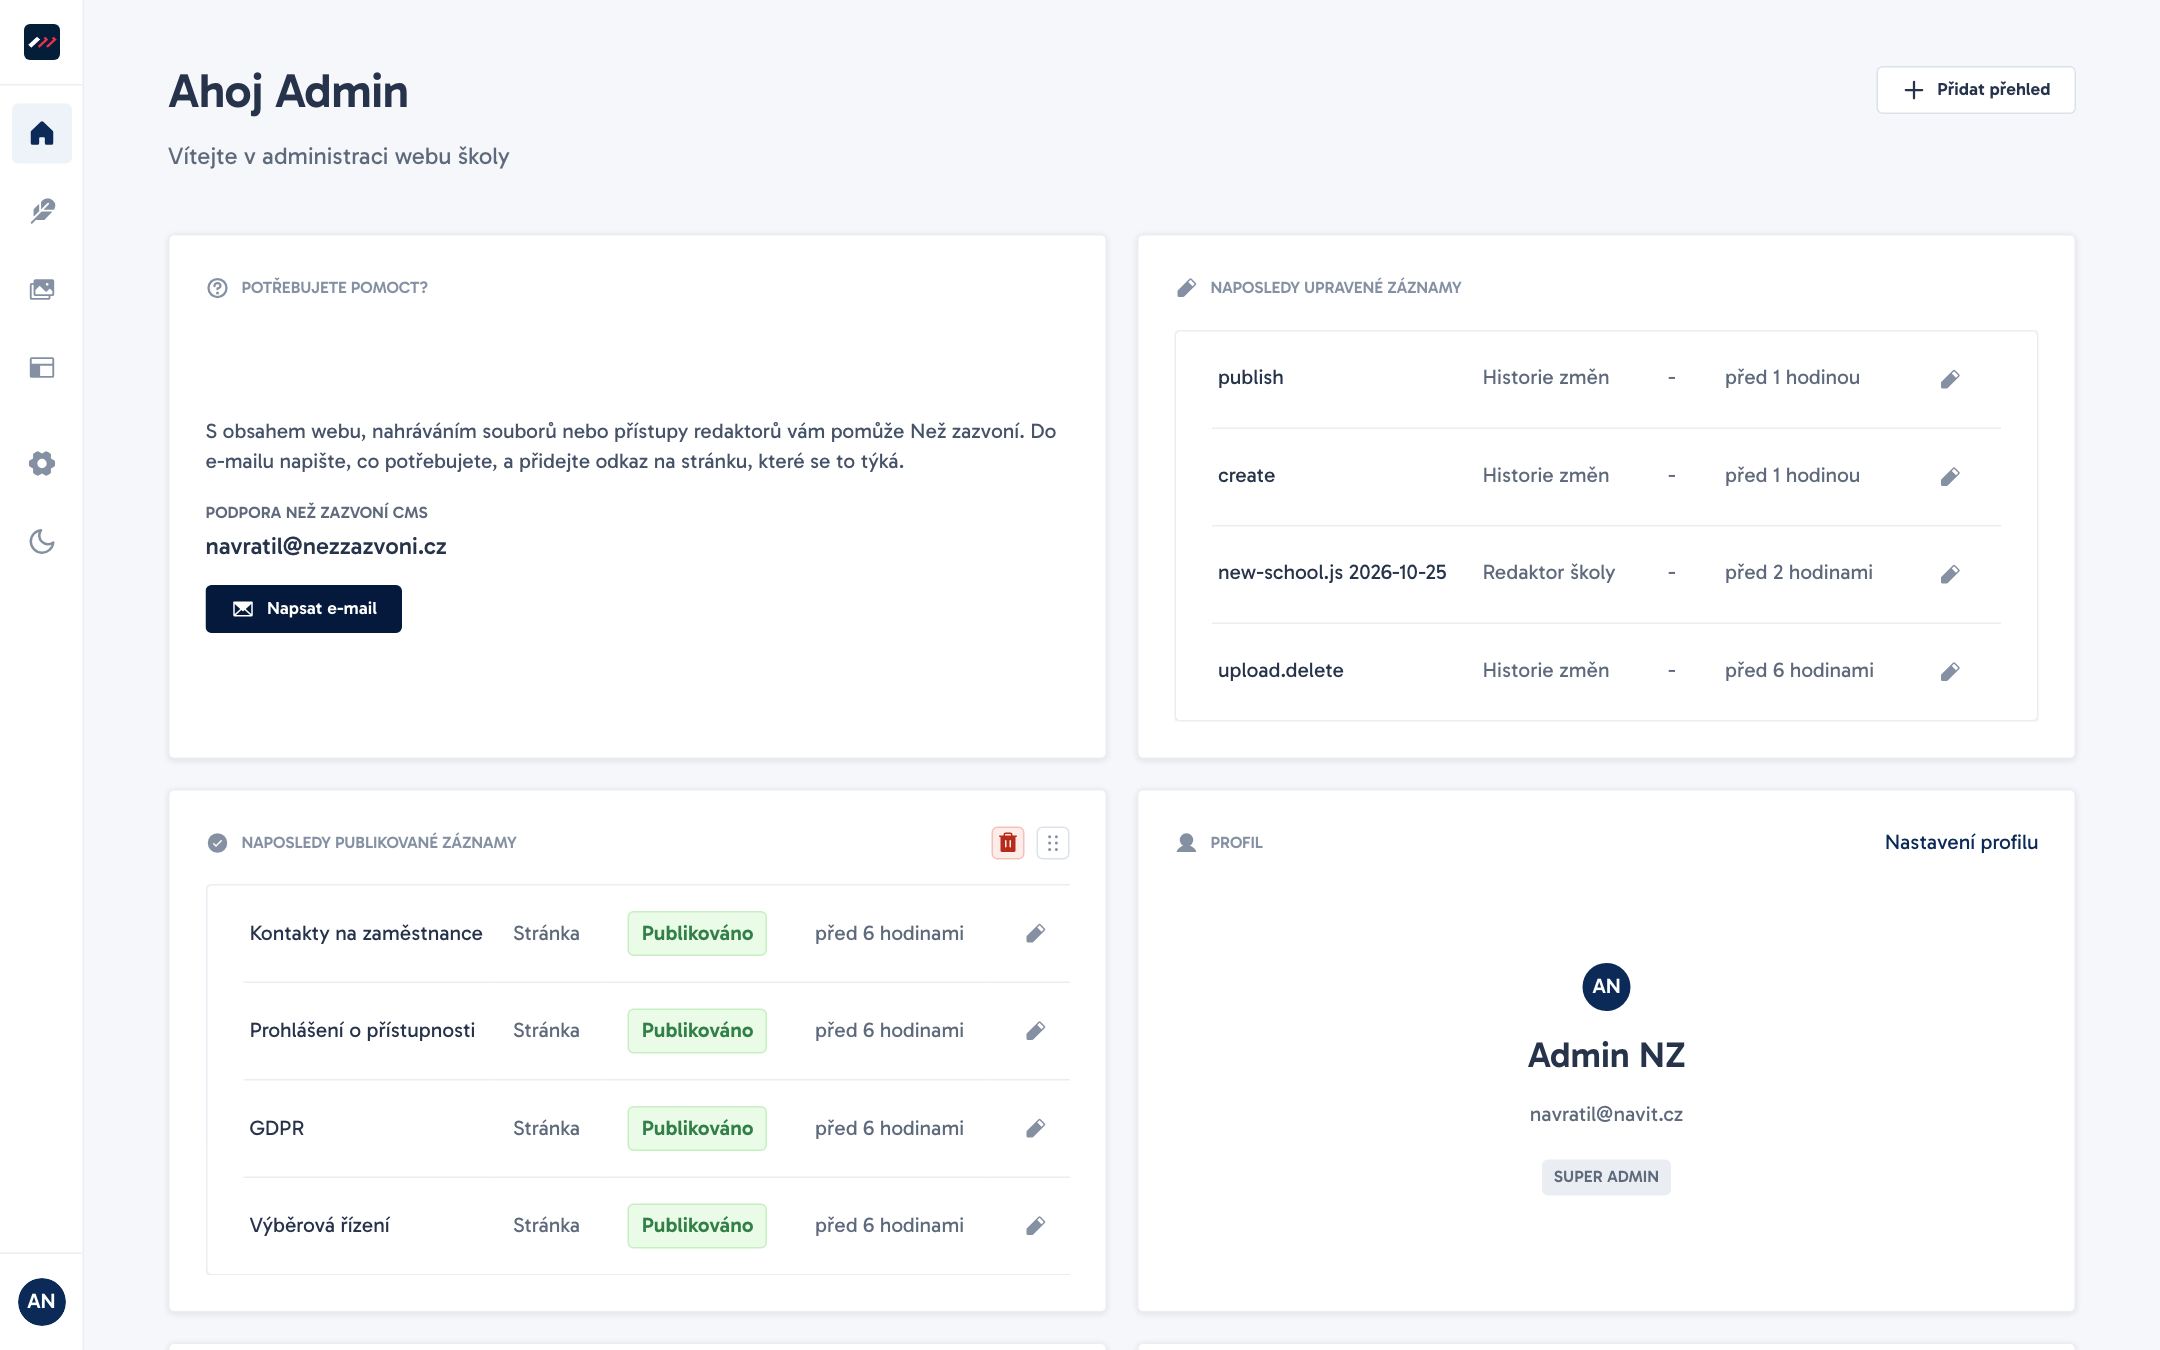Screen dimensions: 2160x1350
Task: Open the Výběrová řízení record
Action: coord(657,1226)
